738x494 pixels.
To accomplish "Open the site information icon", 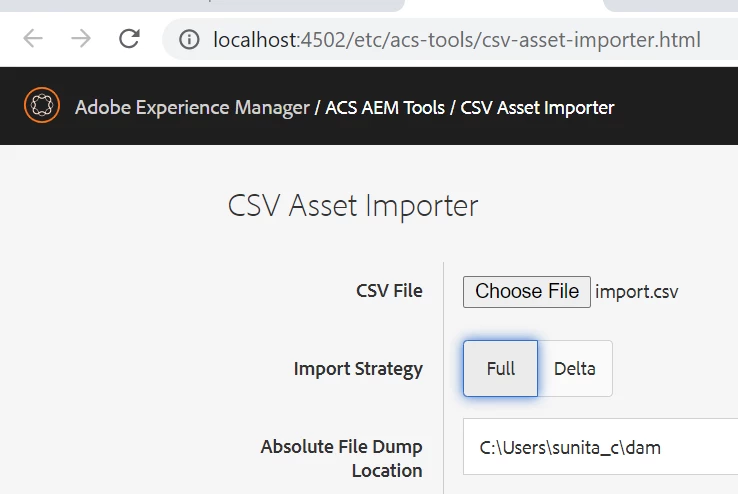I will [x=188, y=40].
